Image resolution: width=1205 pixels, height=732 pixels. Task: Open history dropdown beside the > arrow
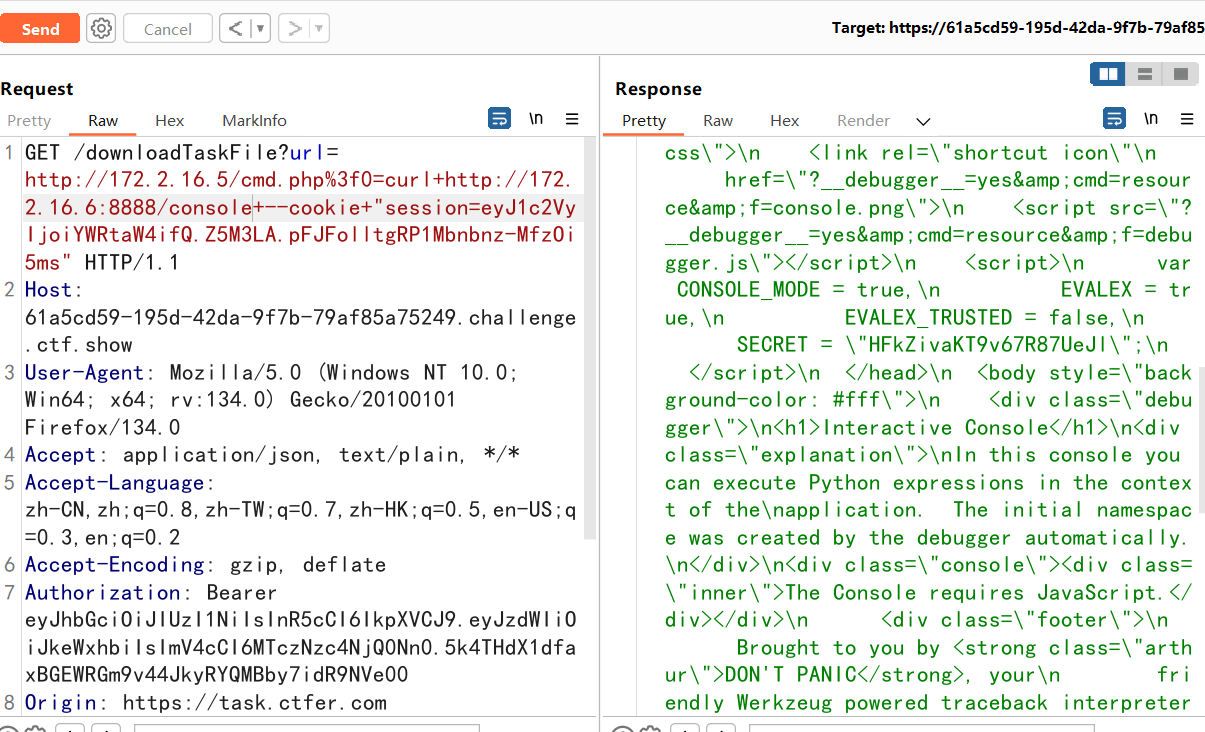(320, 29)
